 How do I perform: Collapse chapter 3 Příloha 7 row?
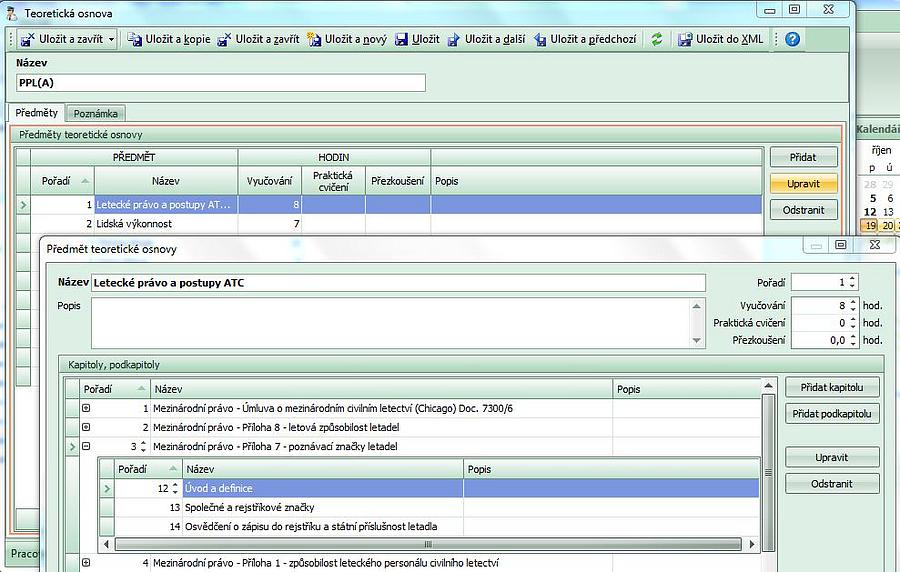coord(86,446)
